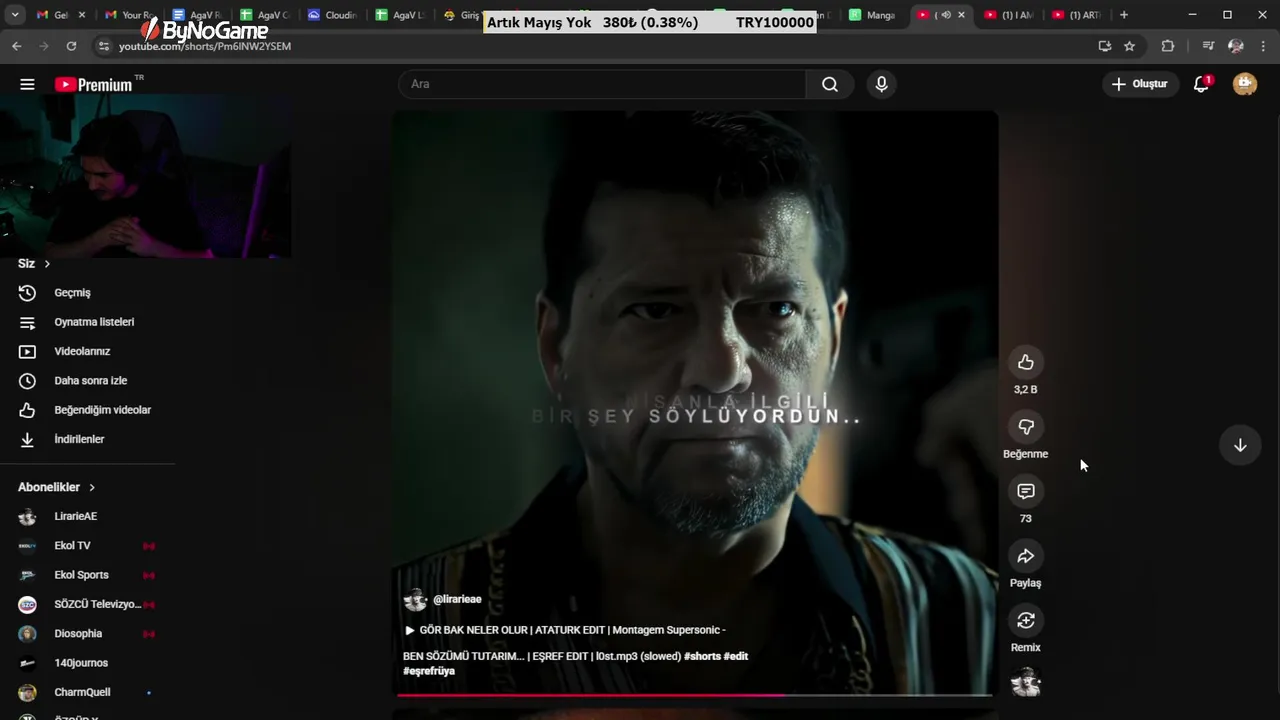Open YouTube account avatar menu
Viewport: 1280px width, 720px height.
(1245, 84)
